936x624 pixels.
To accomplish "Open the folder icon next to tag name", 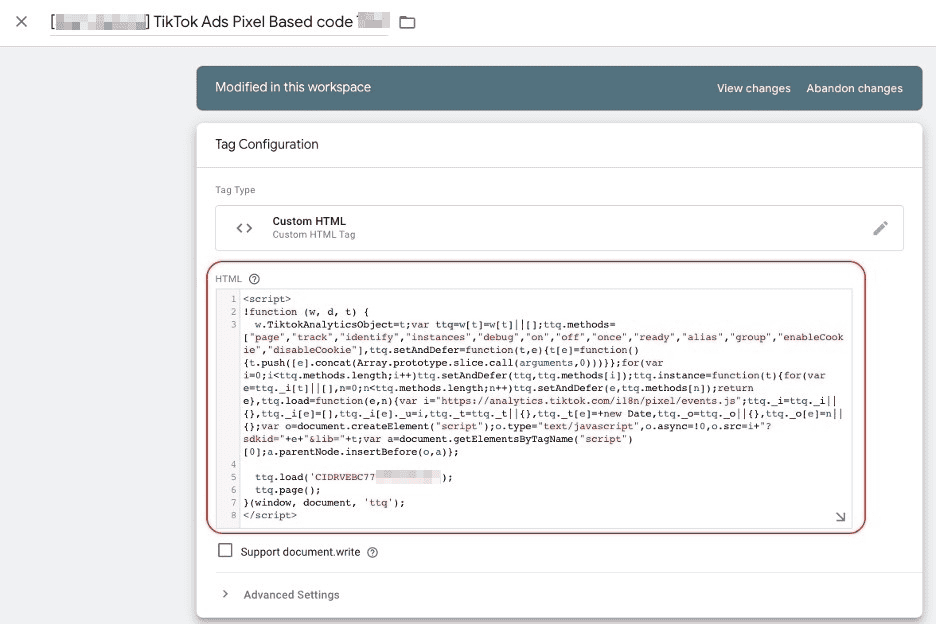I will point(407,23).
